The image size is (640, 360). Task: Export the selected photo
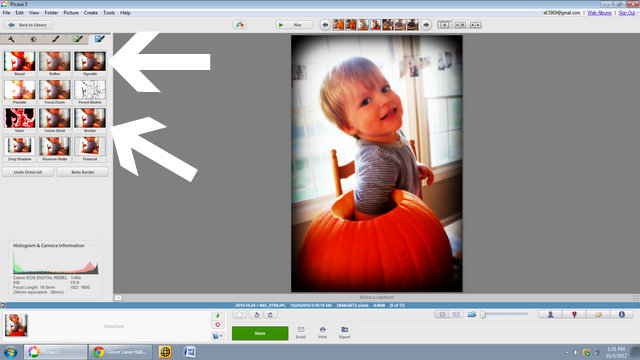click(344, 332)
